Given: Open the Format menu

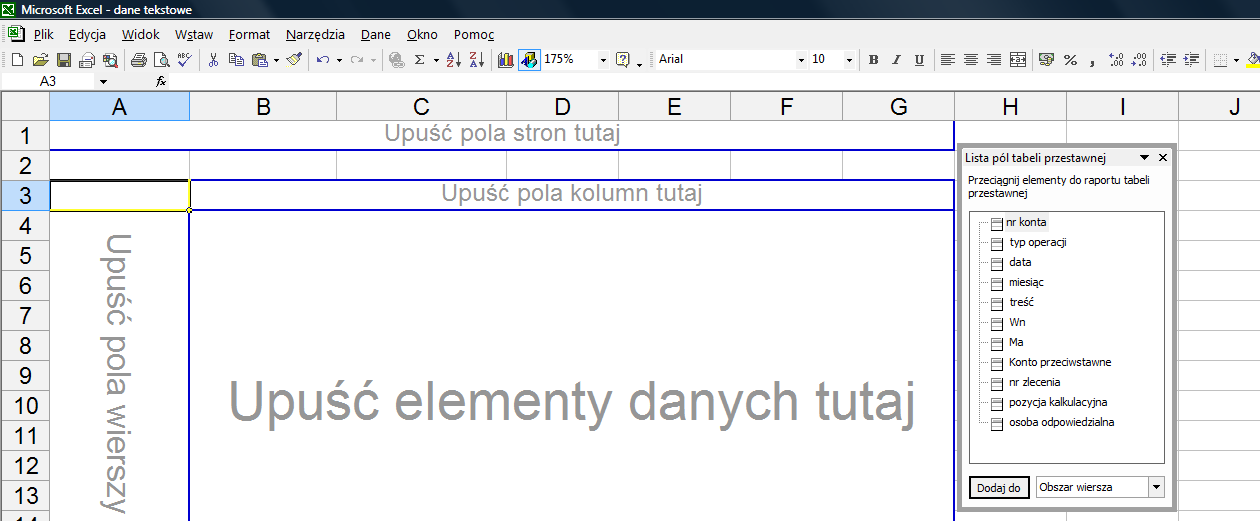Looking at the screenshot, I should [249, 34].
